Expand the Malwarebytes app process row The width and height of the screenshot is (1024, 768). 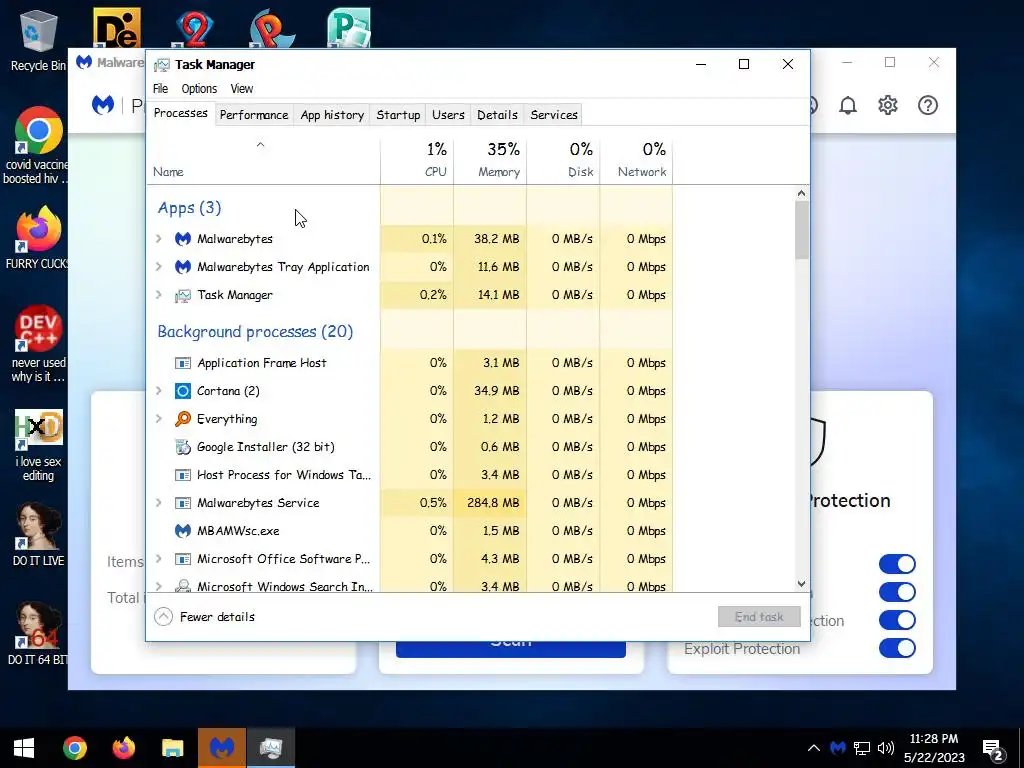pos(159,239)
